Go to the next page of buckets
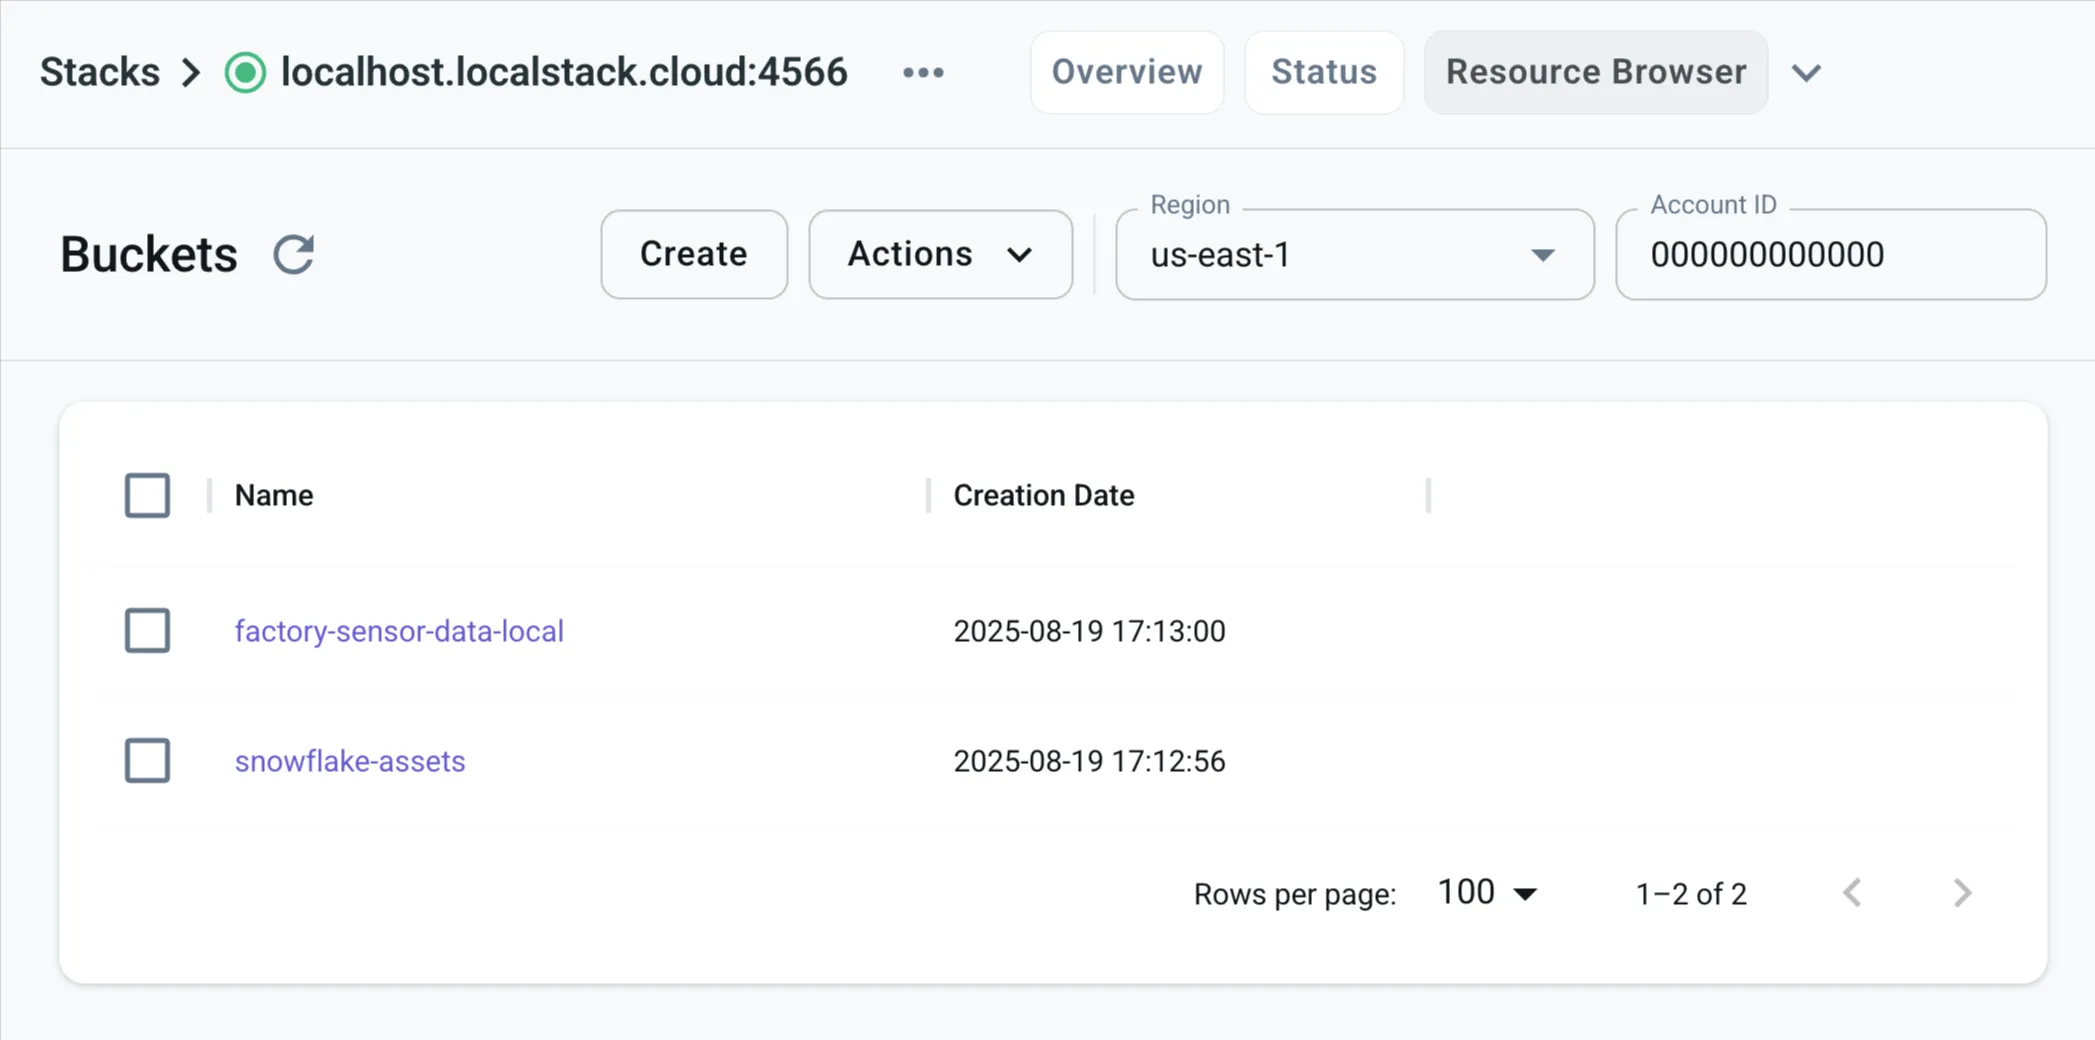2095x1040 pixels. pyautogui.click(x=1961, y=892)
